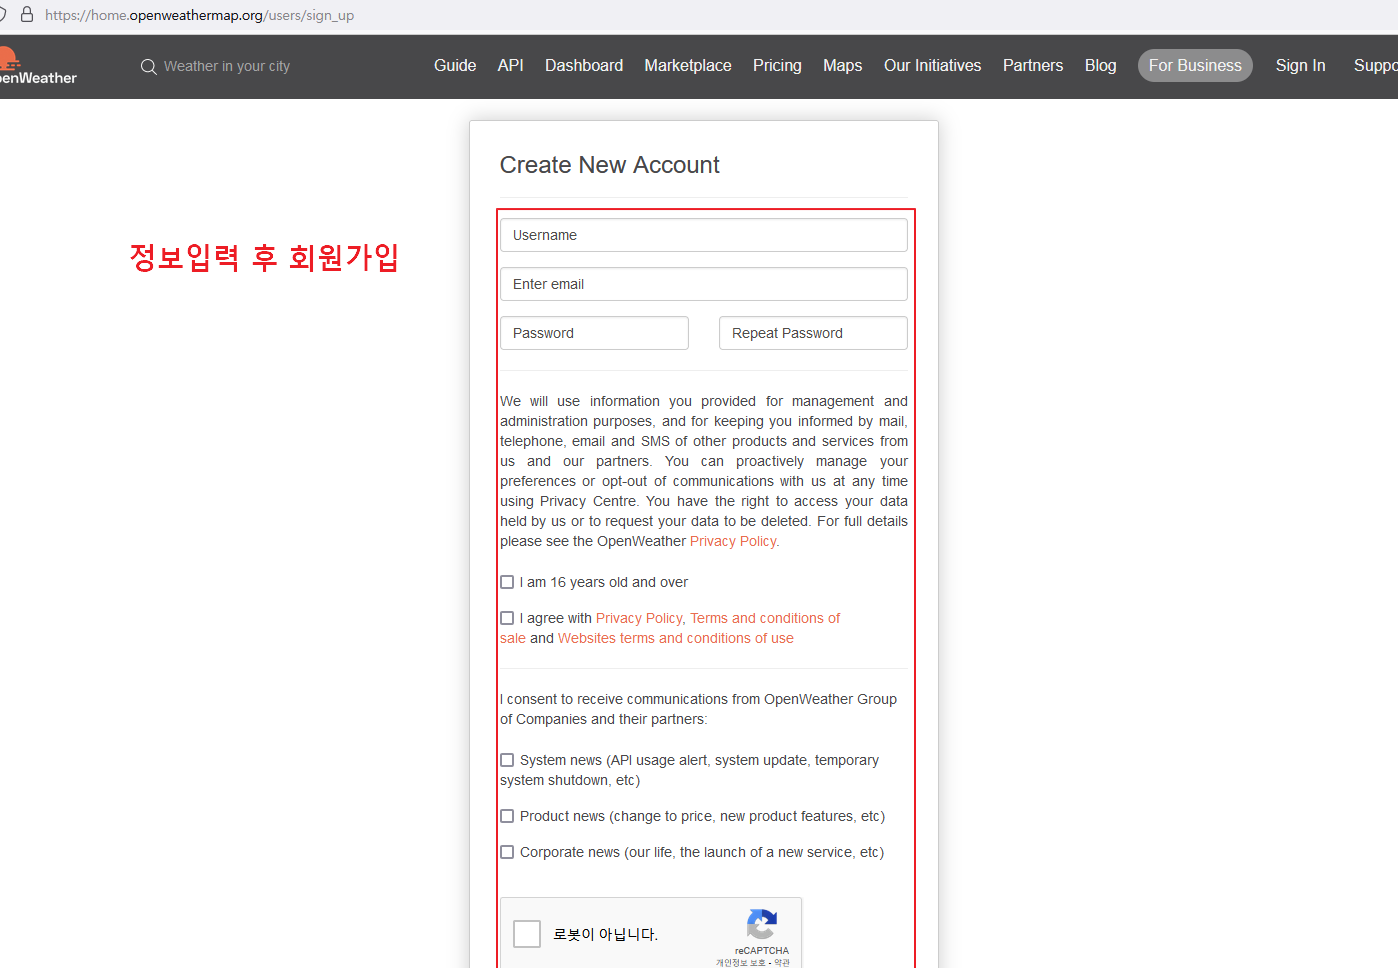Open the Support menu item

[x=1376, y=66]
